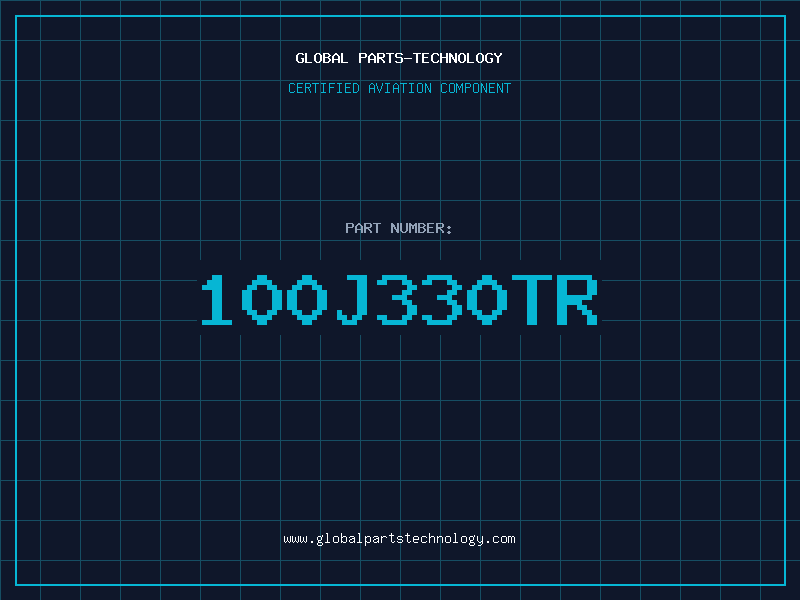Select the PART NUMBER: label
Viewport: 800px width, 600px height.
(x=398, y=228)
